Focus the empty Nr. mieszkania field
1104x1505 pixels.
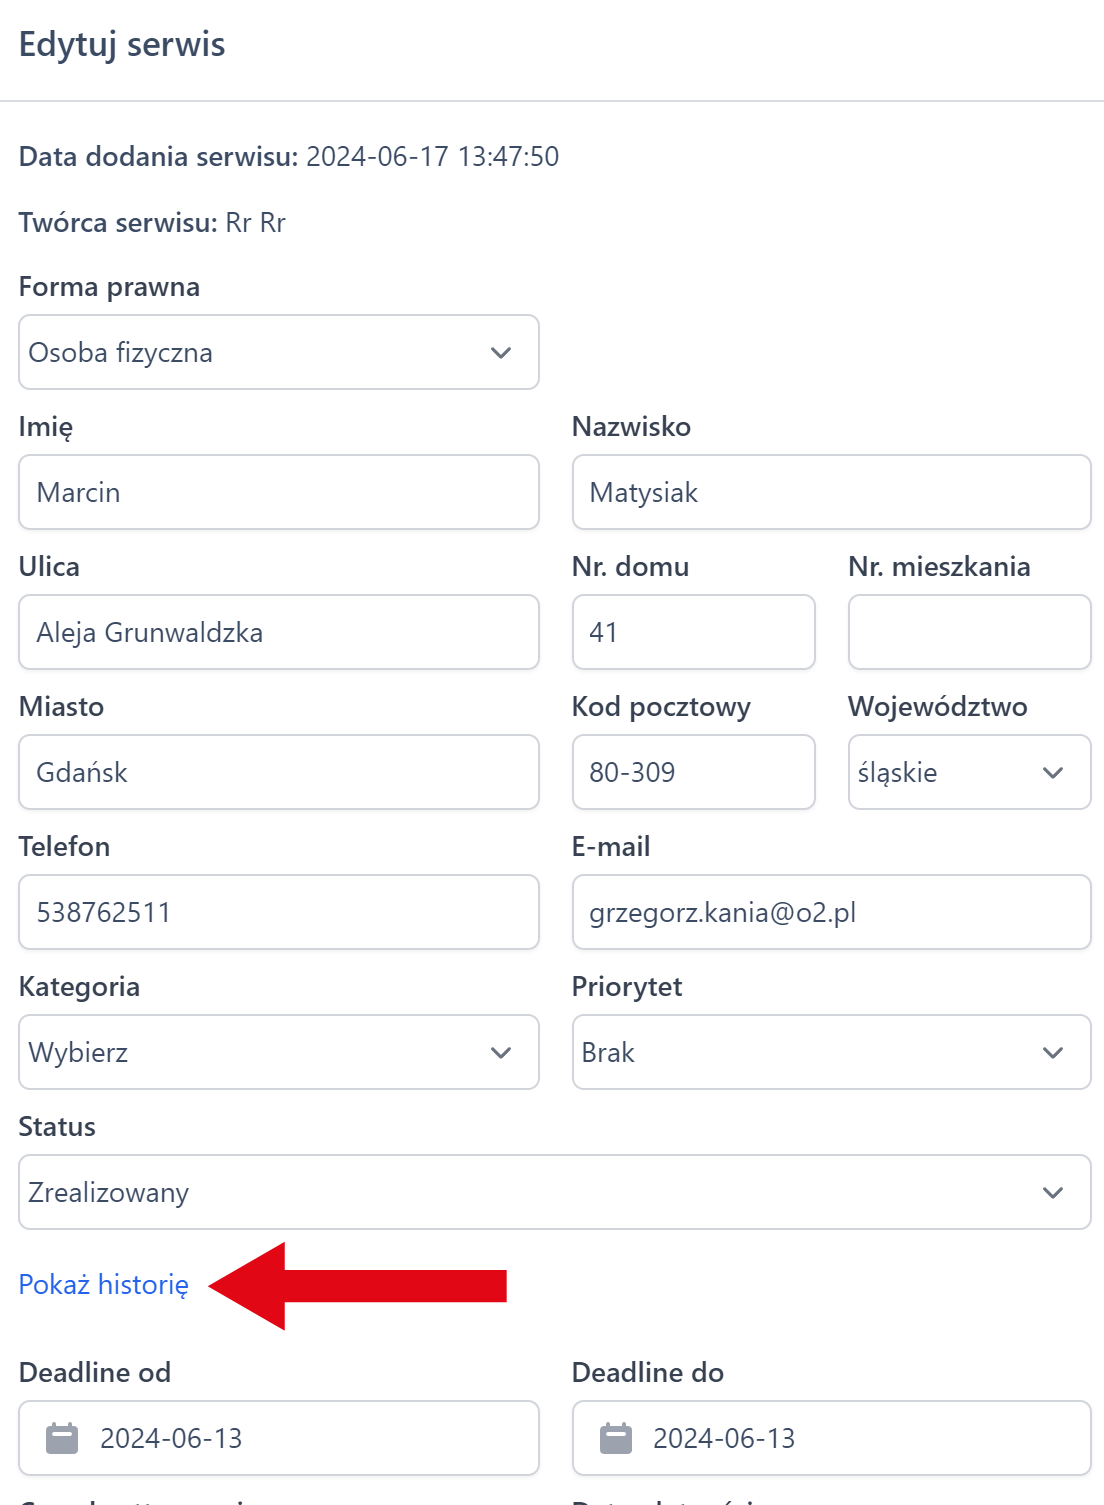point(968,632)
